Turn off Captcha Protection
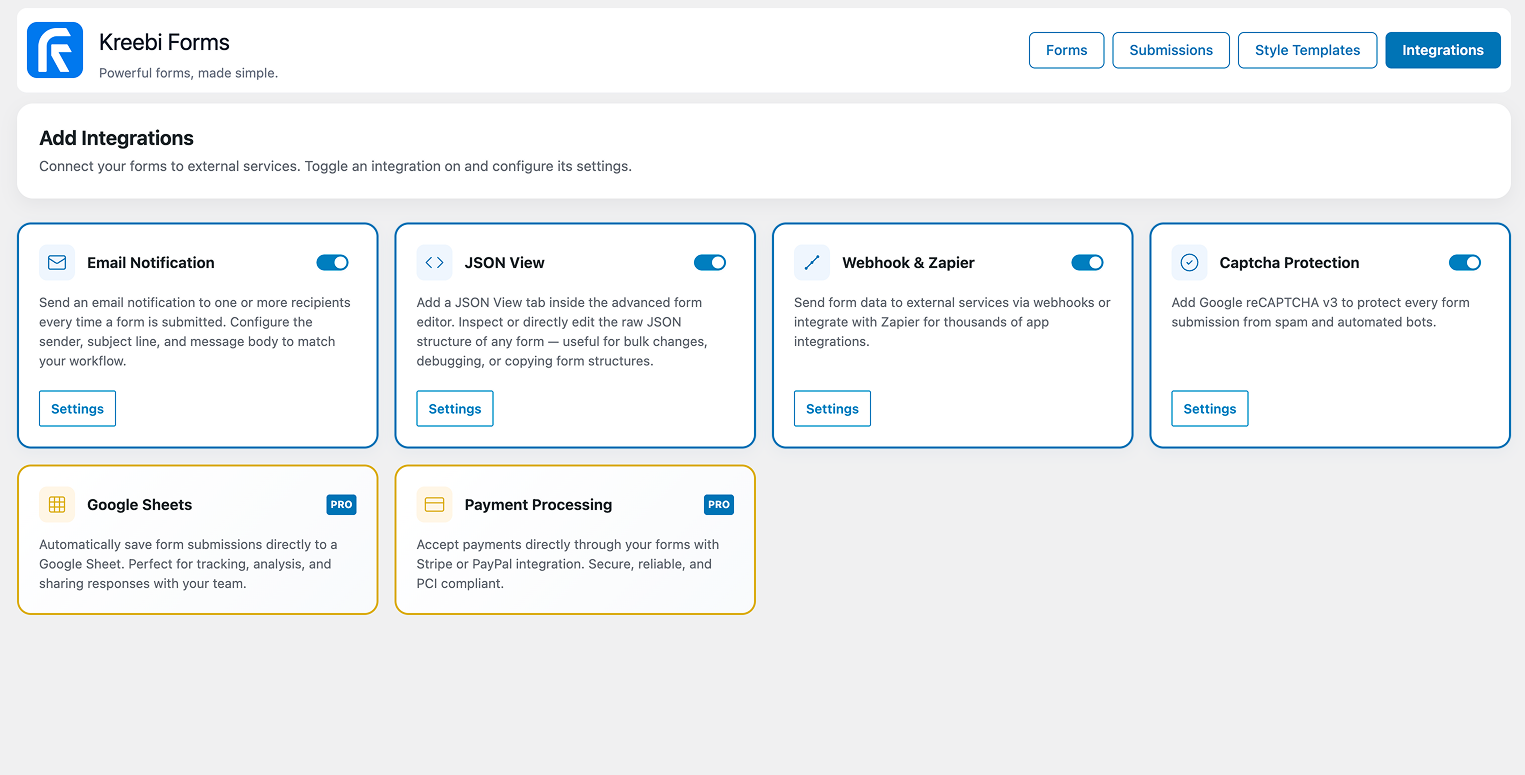Screen dimensions: 1525x775 pos(1465,262)
